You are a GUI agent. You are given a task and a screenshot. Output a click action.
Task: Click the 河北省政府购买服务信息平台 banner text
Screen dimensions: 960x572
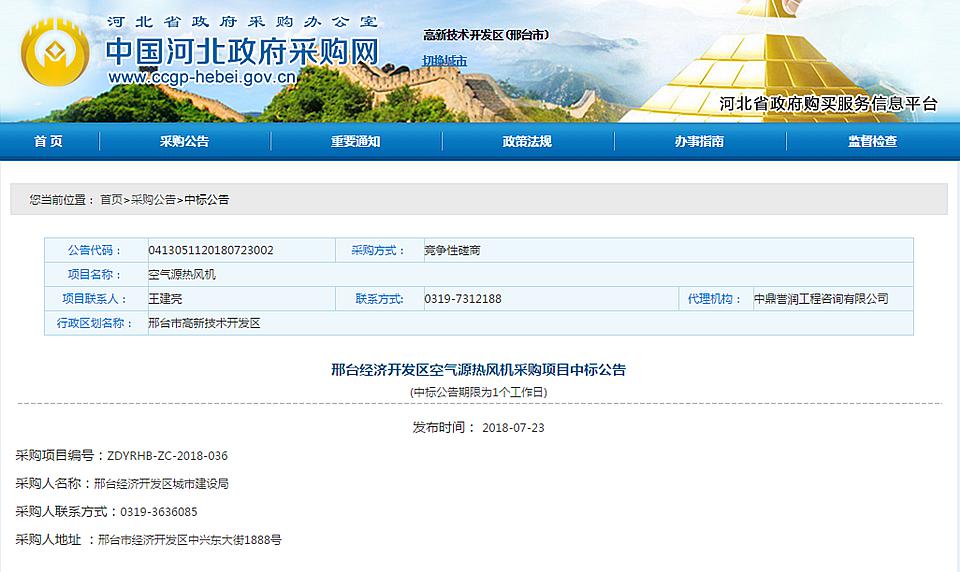point(828,104)
